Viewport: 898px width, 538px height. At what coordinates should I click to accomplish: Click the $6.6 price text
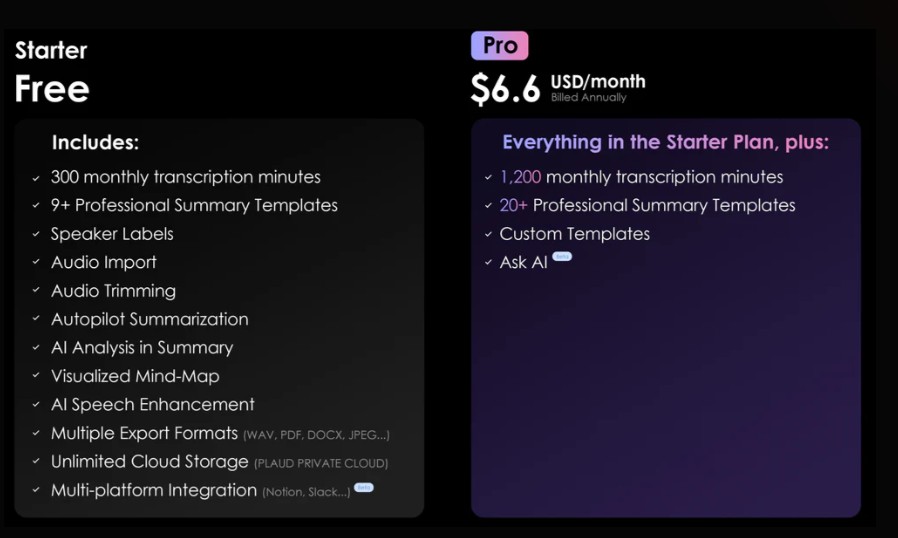coord(505,89)
